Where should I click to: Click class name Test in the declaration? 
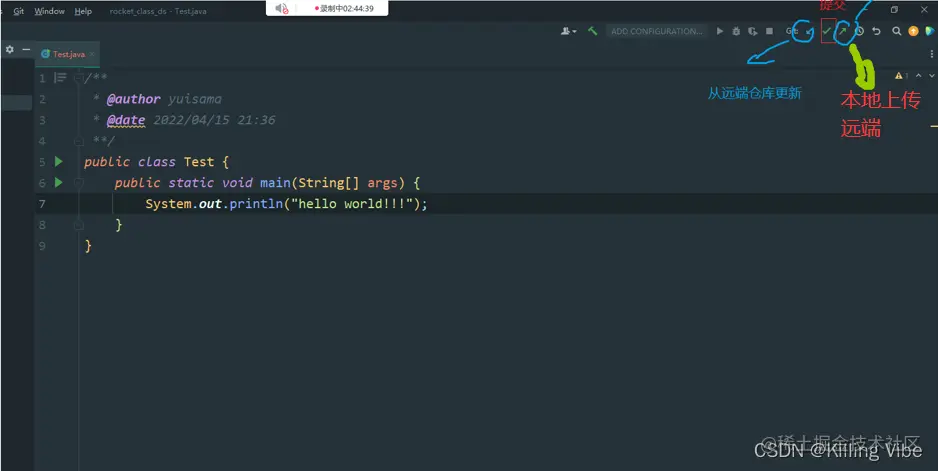tap(199, 162)
